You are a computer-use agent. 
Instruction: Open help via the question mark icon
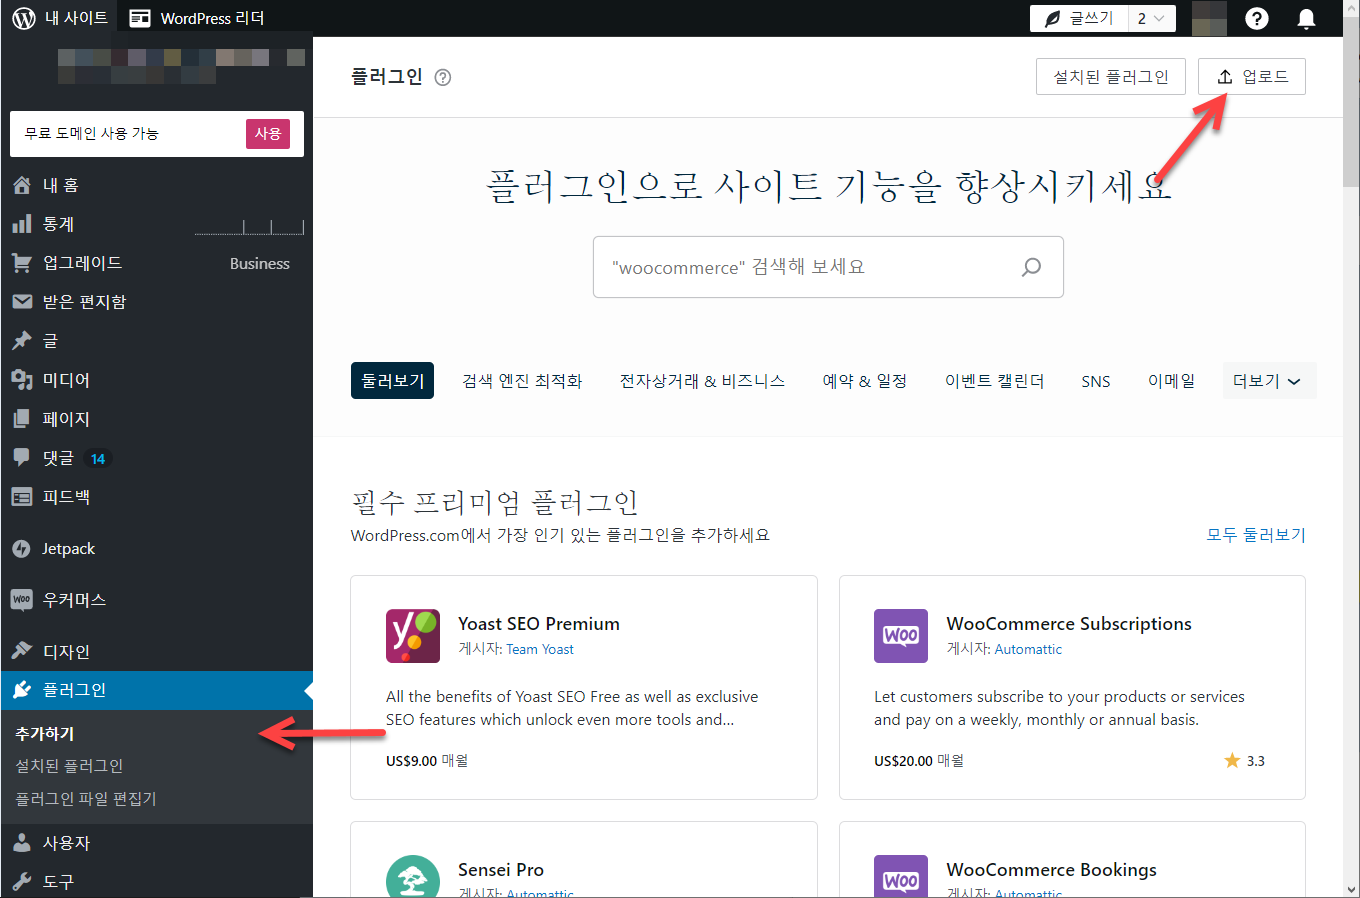coord(1257,18)
